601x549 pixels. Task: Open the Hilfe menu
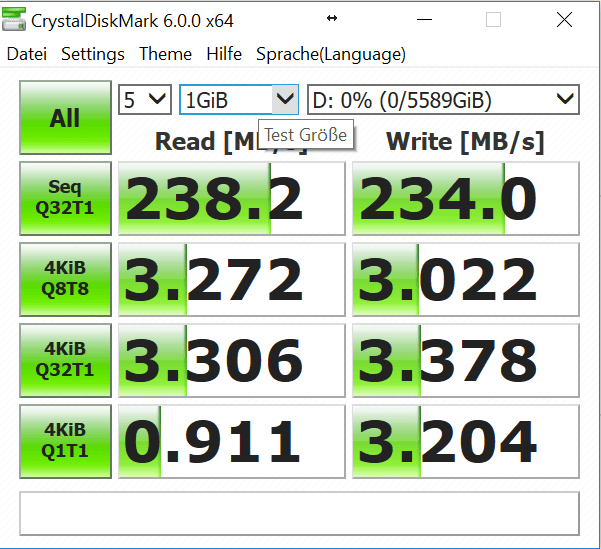point(224,54)
